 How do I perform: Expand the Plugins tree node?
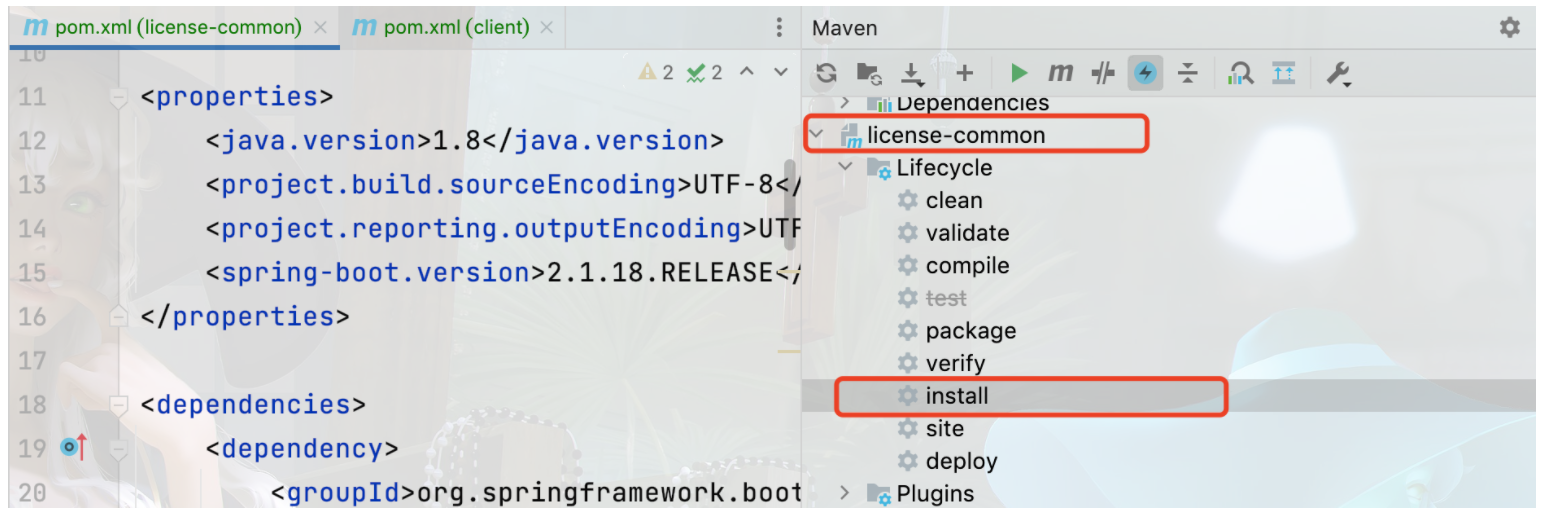[x=846, y=493]
